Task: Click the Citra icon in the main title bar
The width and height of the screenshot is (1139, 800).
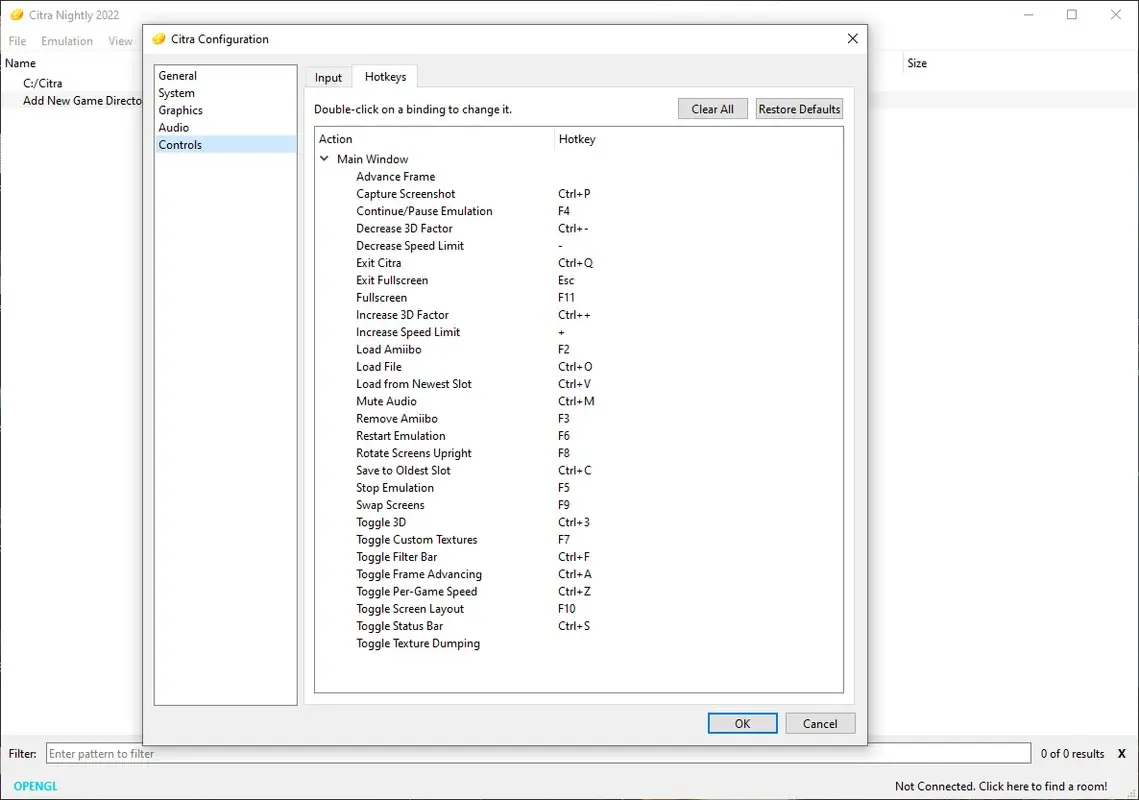Action: (16, 15)
